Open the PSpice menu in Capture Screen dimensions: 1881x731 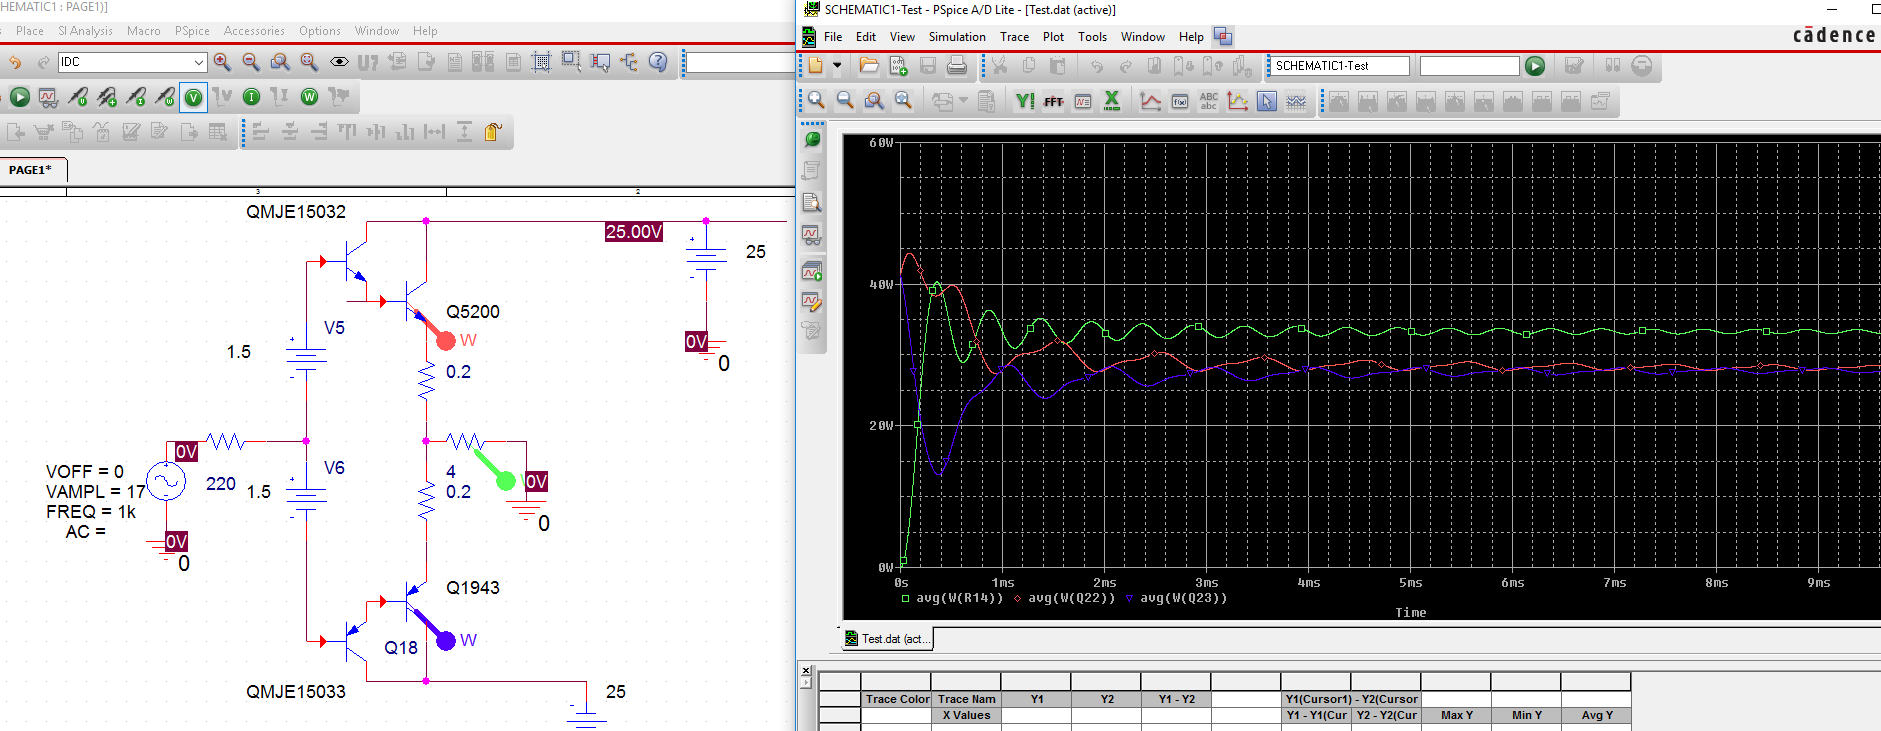pos(192,31)
